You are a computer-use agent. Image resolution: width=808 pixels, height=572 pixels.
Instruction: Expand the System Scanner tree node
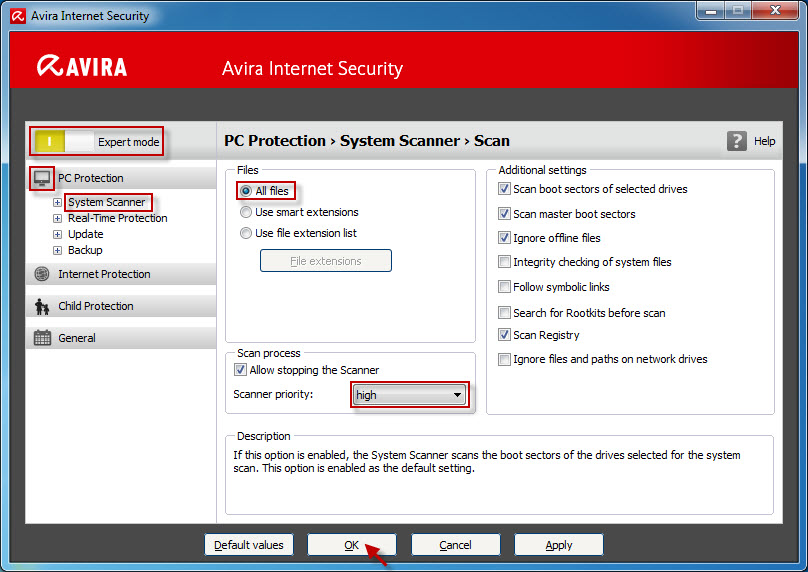click(x=57, y=203)
